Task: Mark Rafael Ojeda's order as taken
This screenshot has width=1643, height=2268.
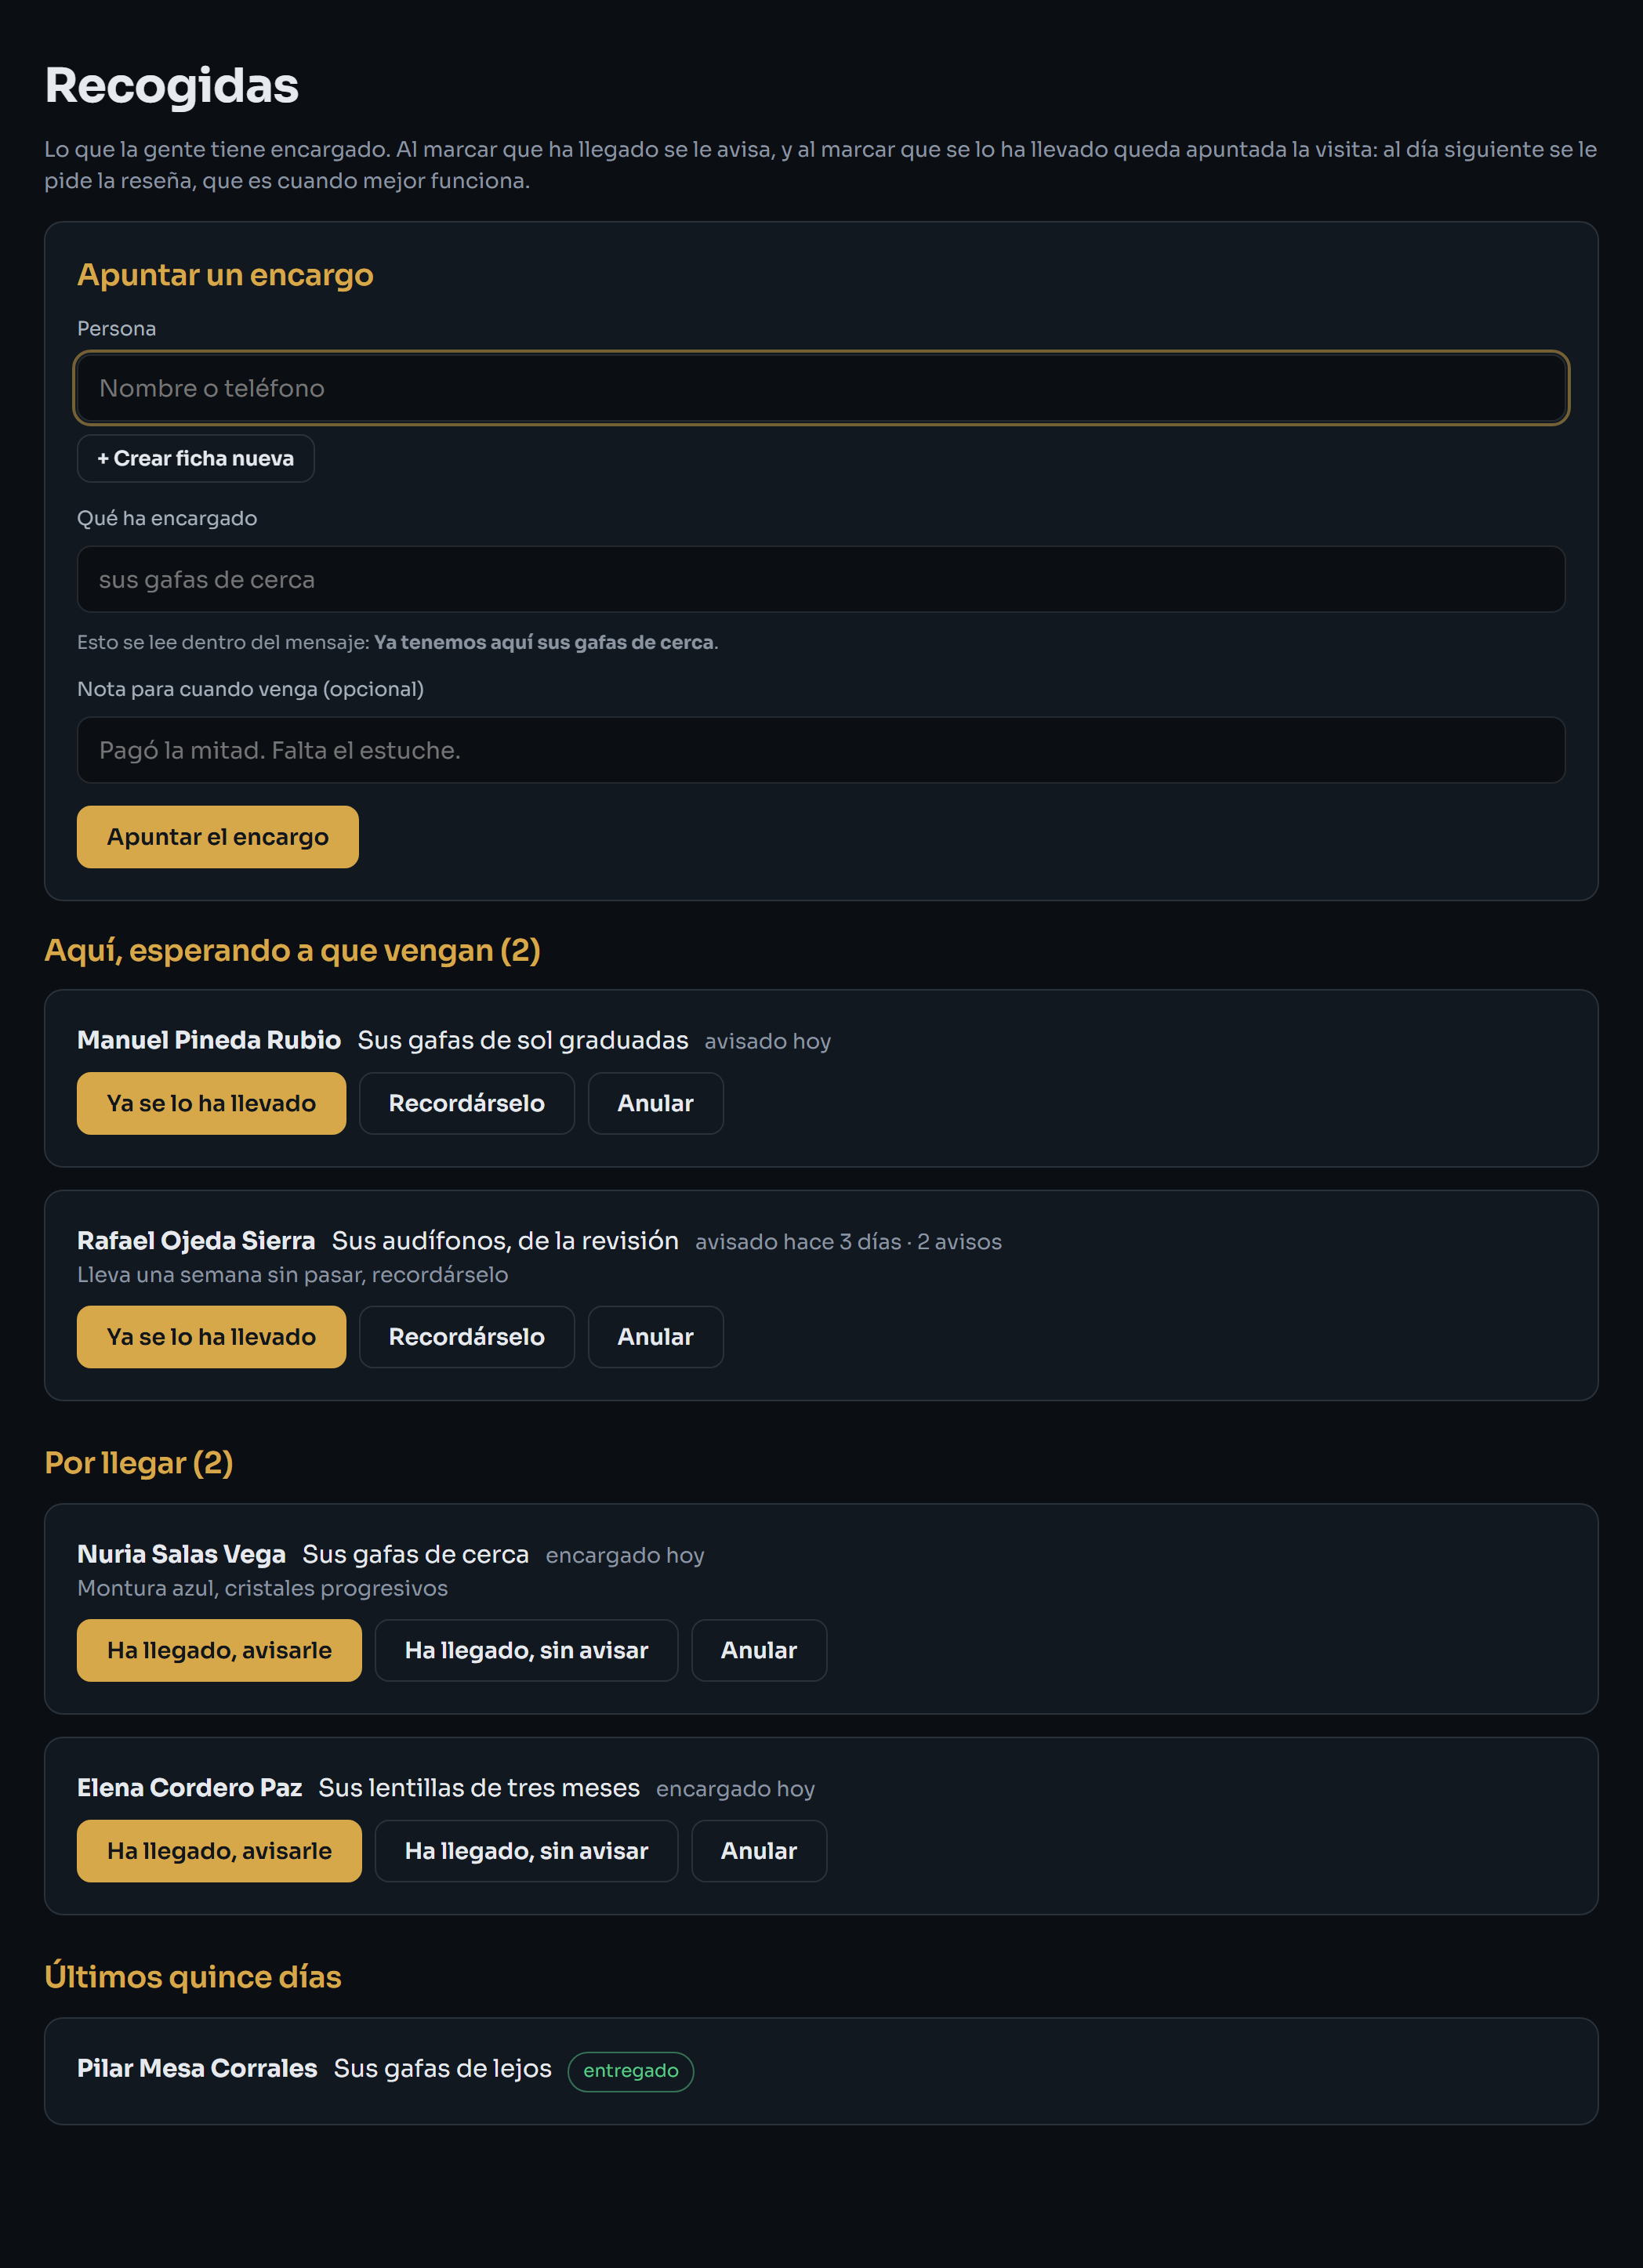Action: coord(212,1337)
